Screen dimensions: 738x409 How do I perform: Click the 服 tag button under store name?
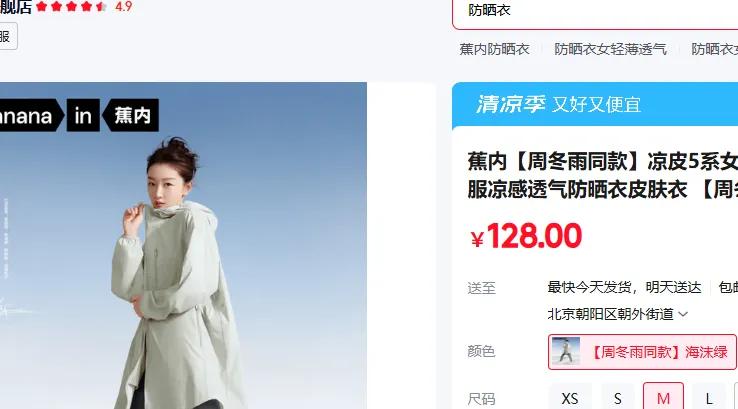coord(8,36)
